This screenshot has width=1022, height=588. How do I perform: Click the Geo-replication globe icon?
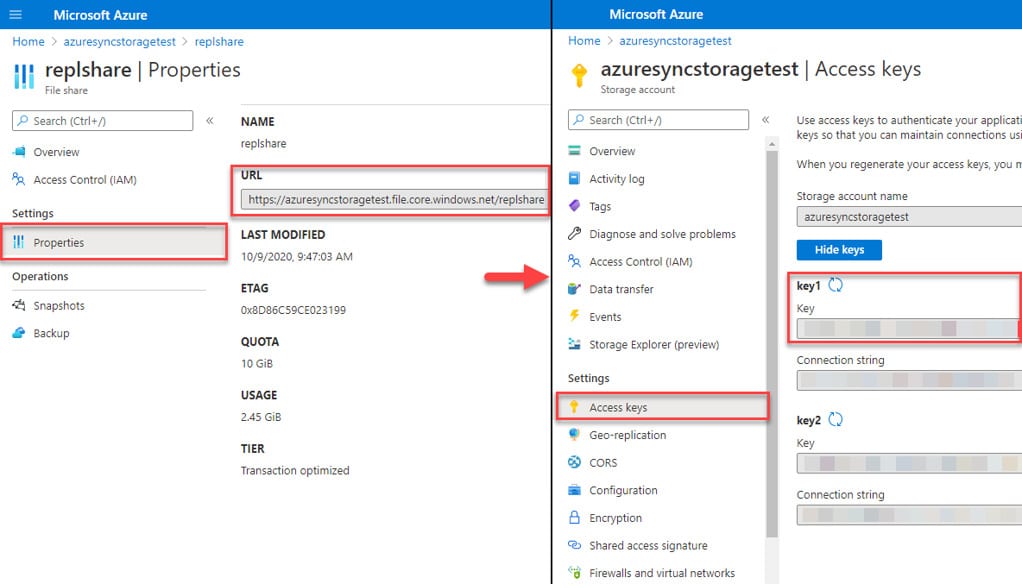[x=574, y=434]
